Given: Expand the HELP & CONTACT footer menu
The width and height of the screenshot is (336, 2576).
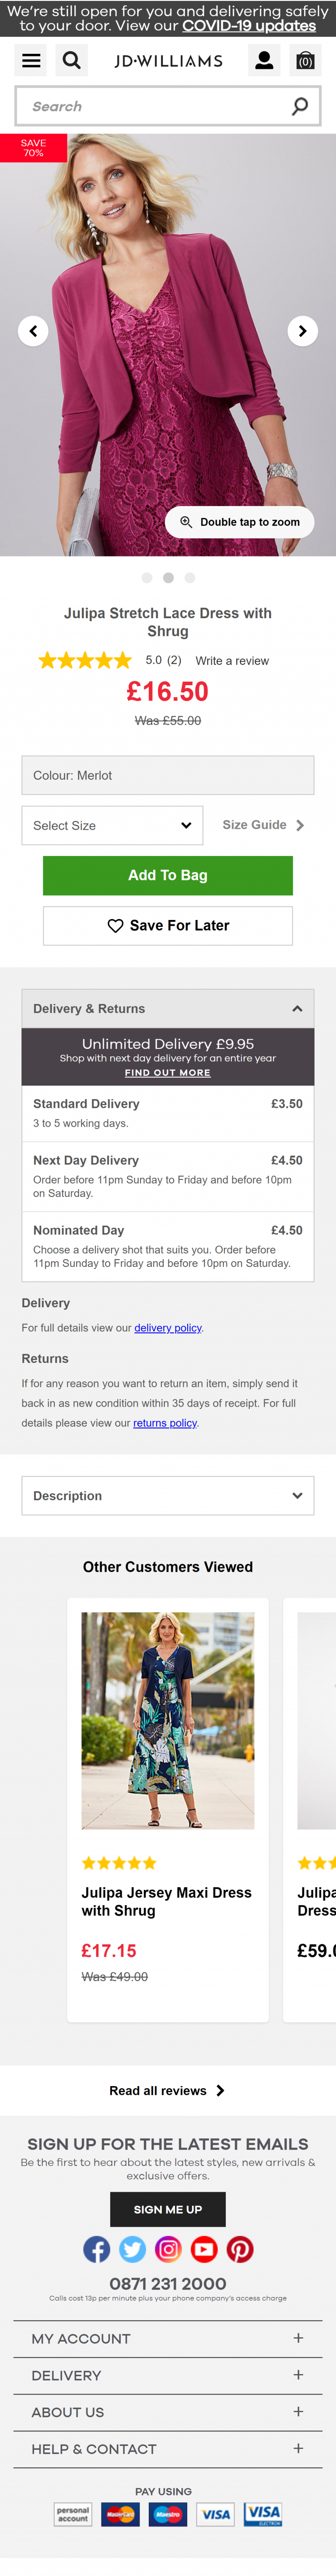Looking at the screenshot, I should click(168, 2448).
